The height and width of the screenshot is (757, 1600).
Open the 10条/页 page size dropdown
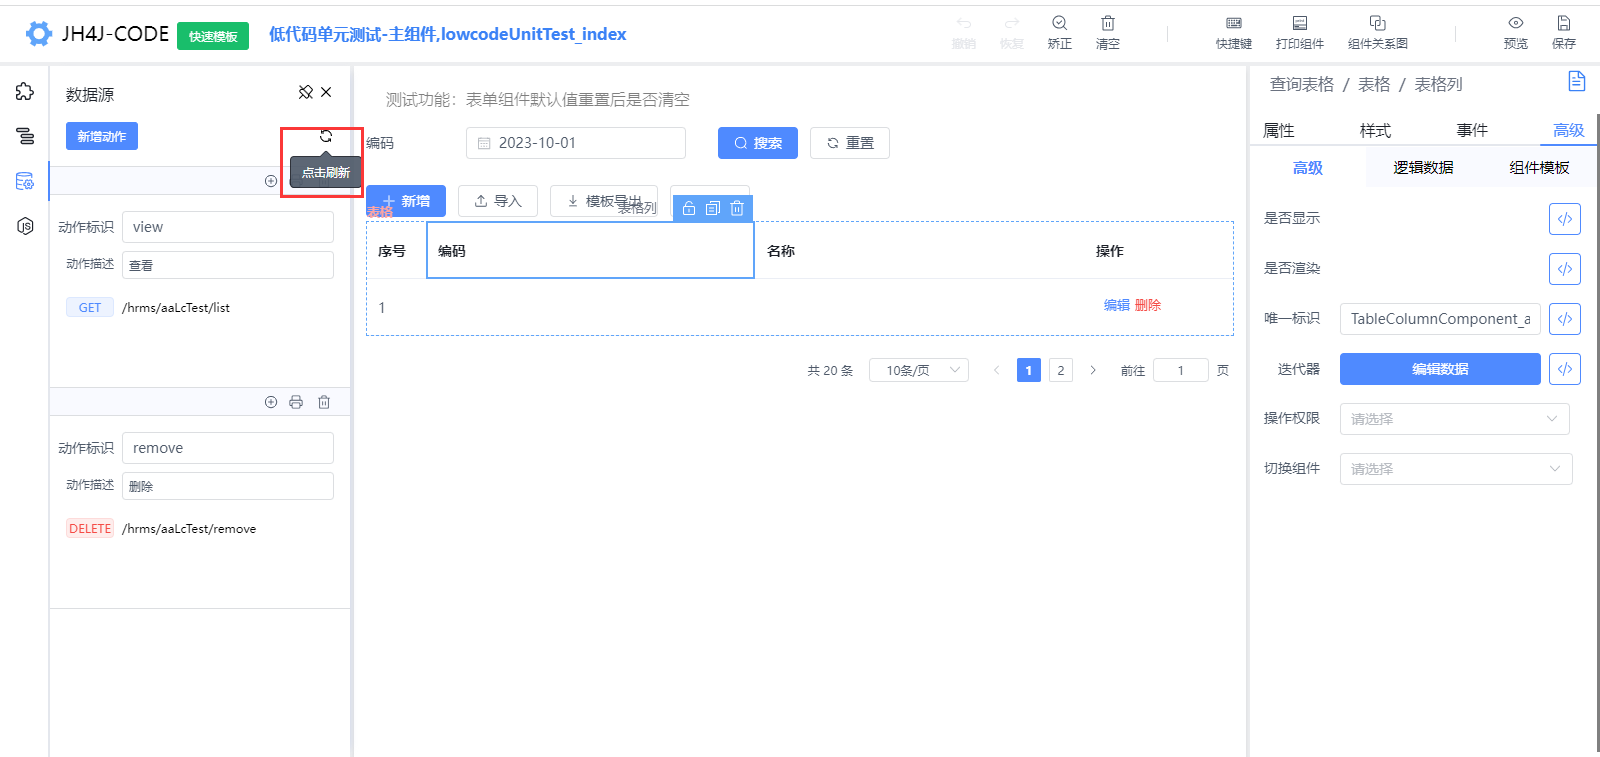point(919,370)
